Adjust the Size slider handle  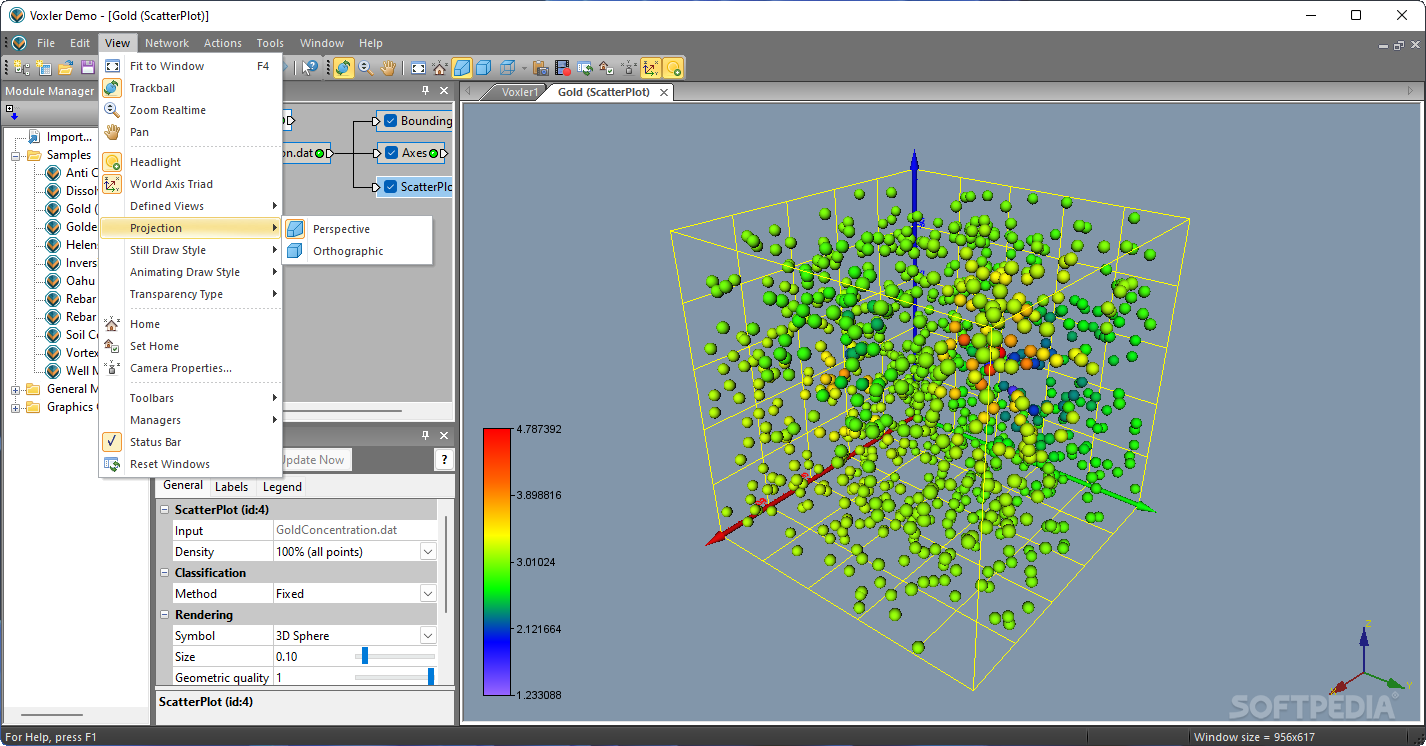[x=365, y=656]
